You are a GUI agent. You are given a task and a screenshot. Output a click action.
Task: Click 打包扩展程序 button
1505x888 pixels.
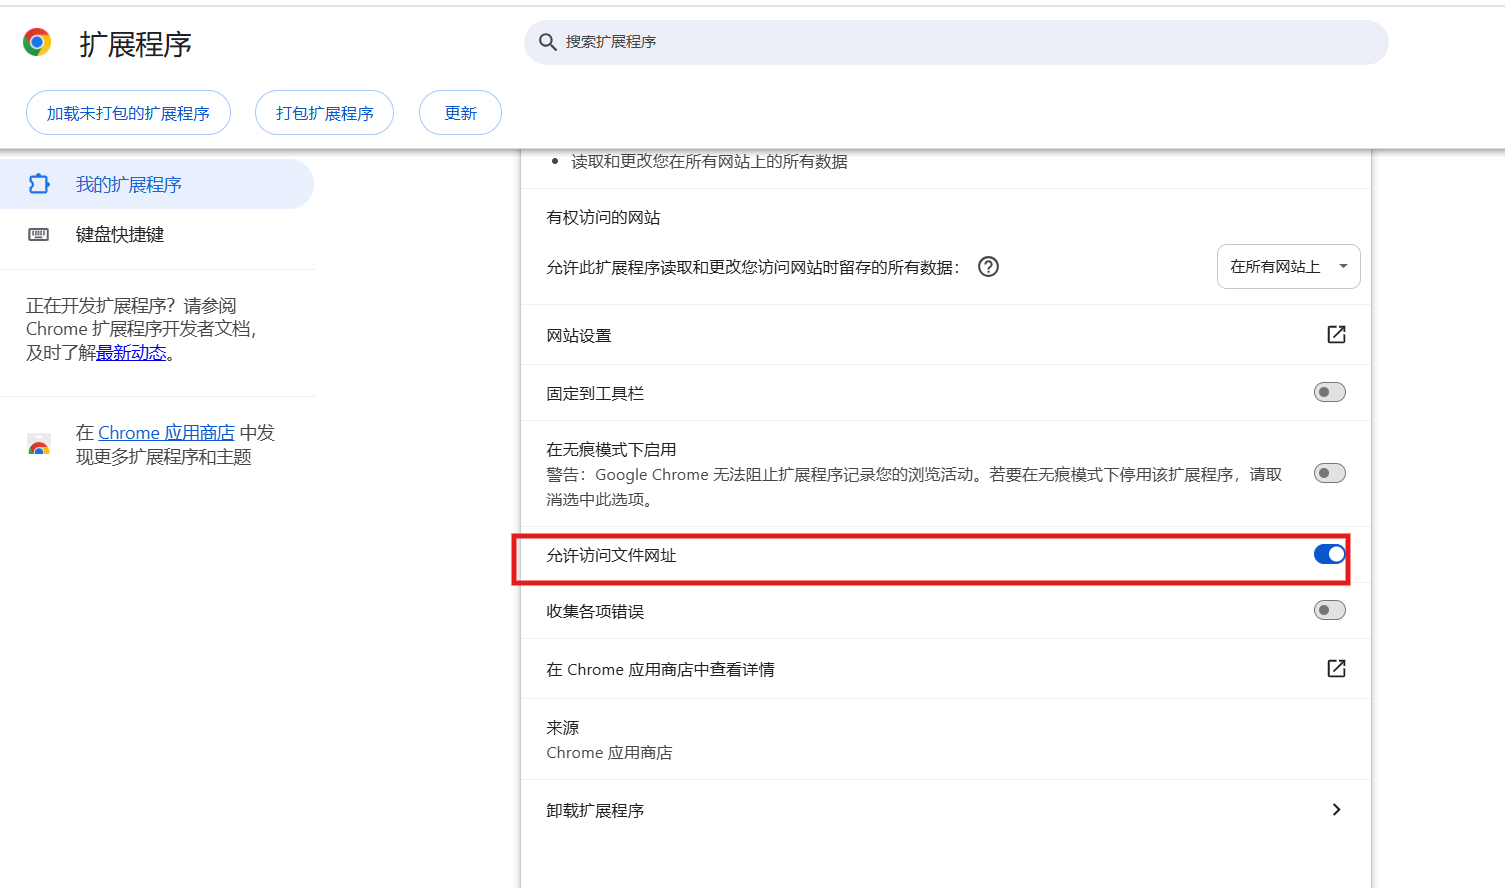(324, 113)
